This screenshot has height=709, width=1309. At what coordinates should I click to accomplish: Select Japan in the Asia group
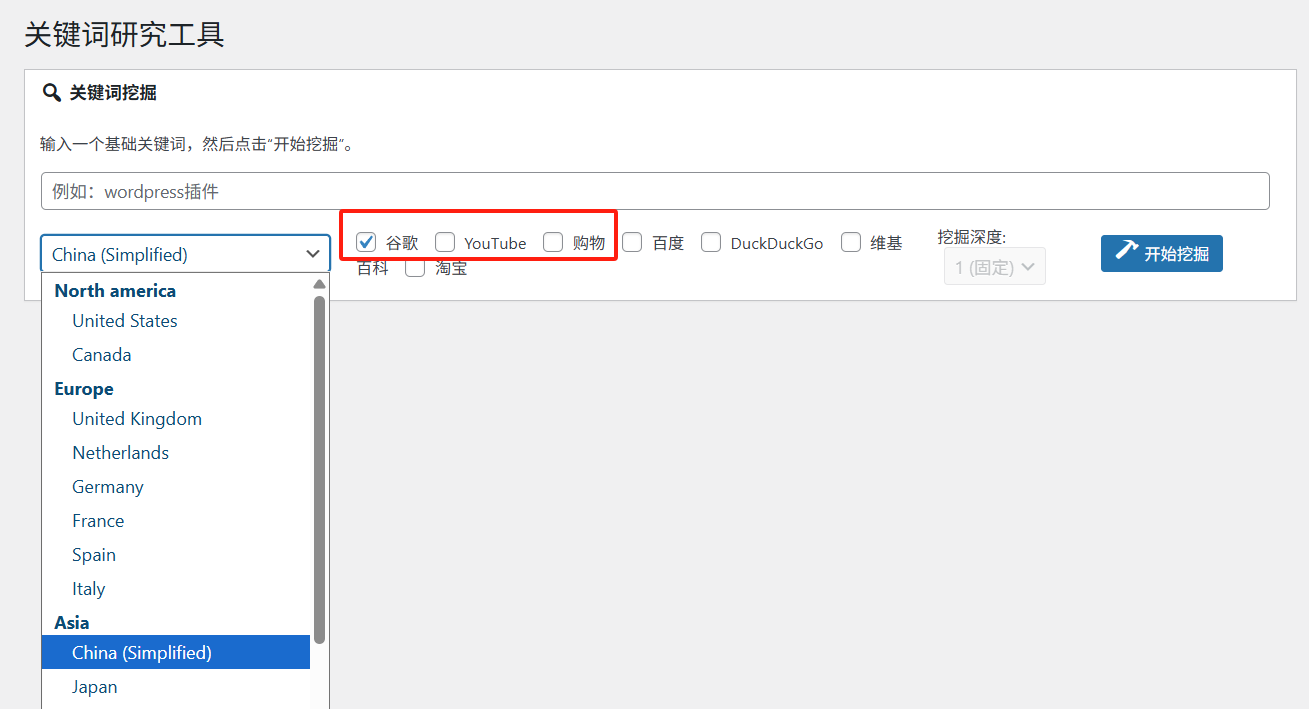[x=95, y=687]
